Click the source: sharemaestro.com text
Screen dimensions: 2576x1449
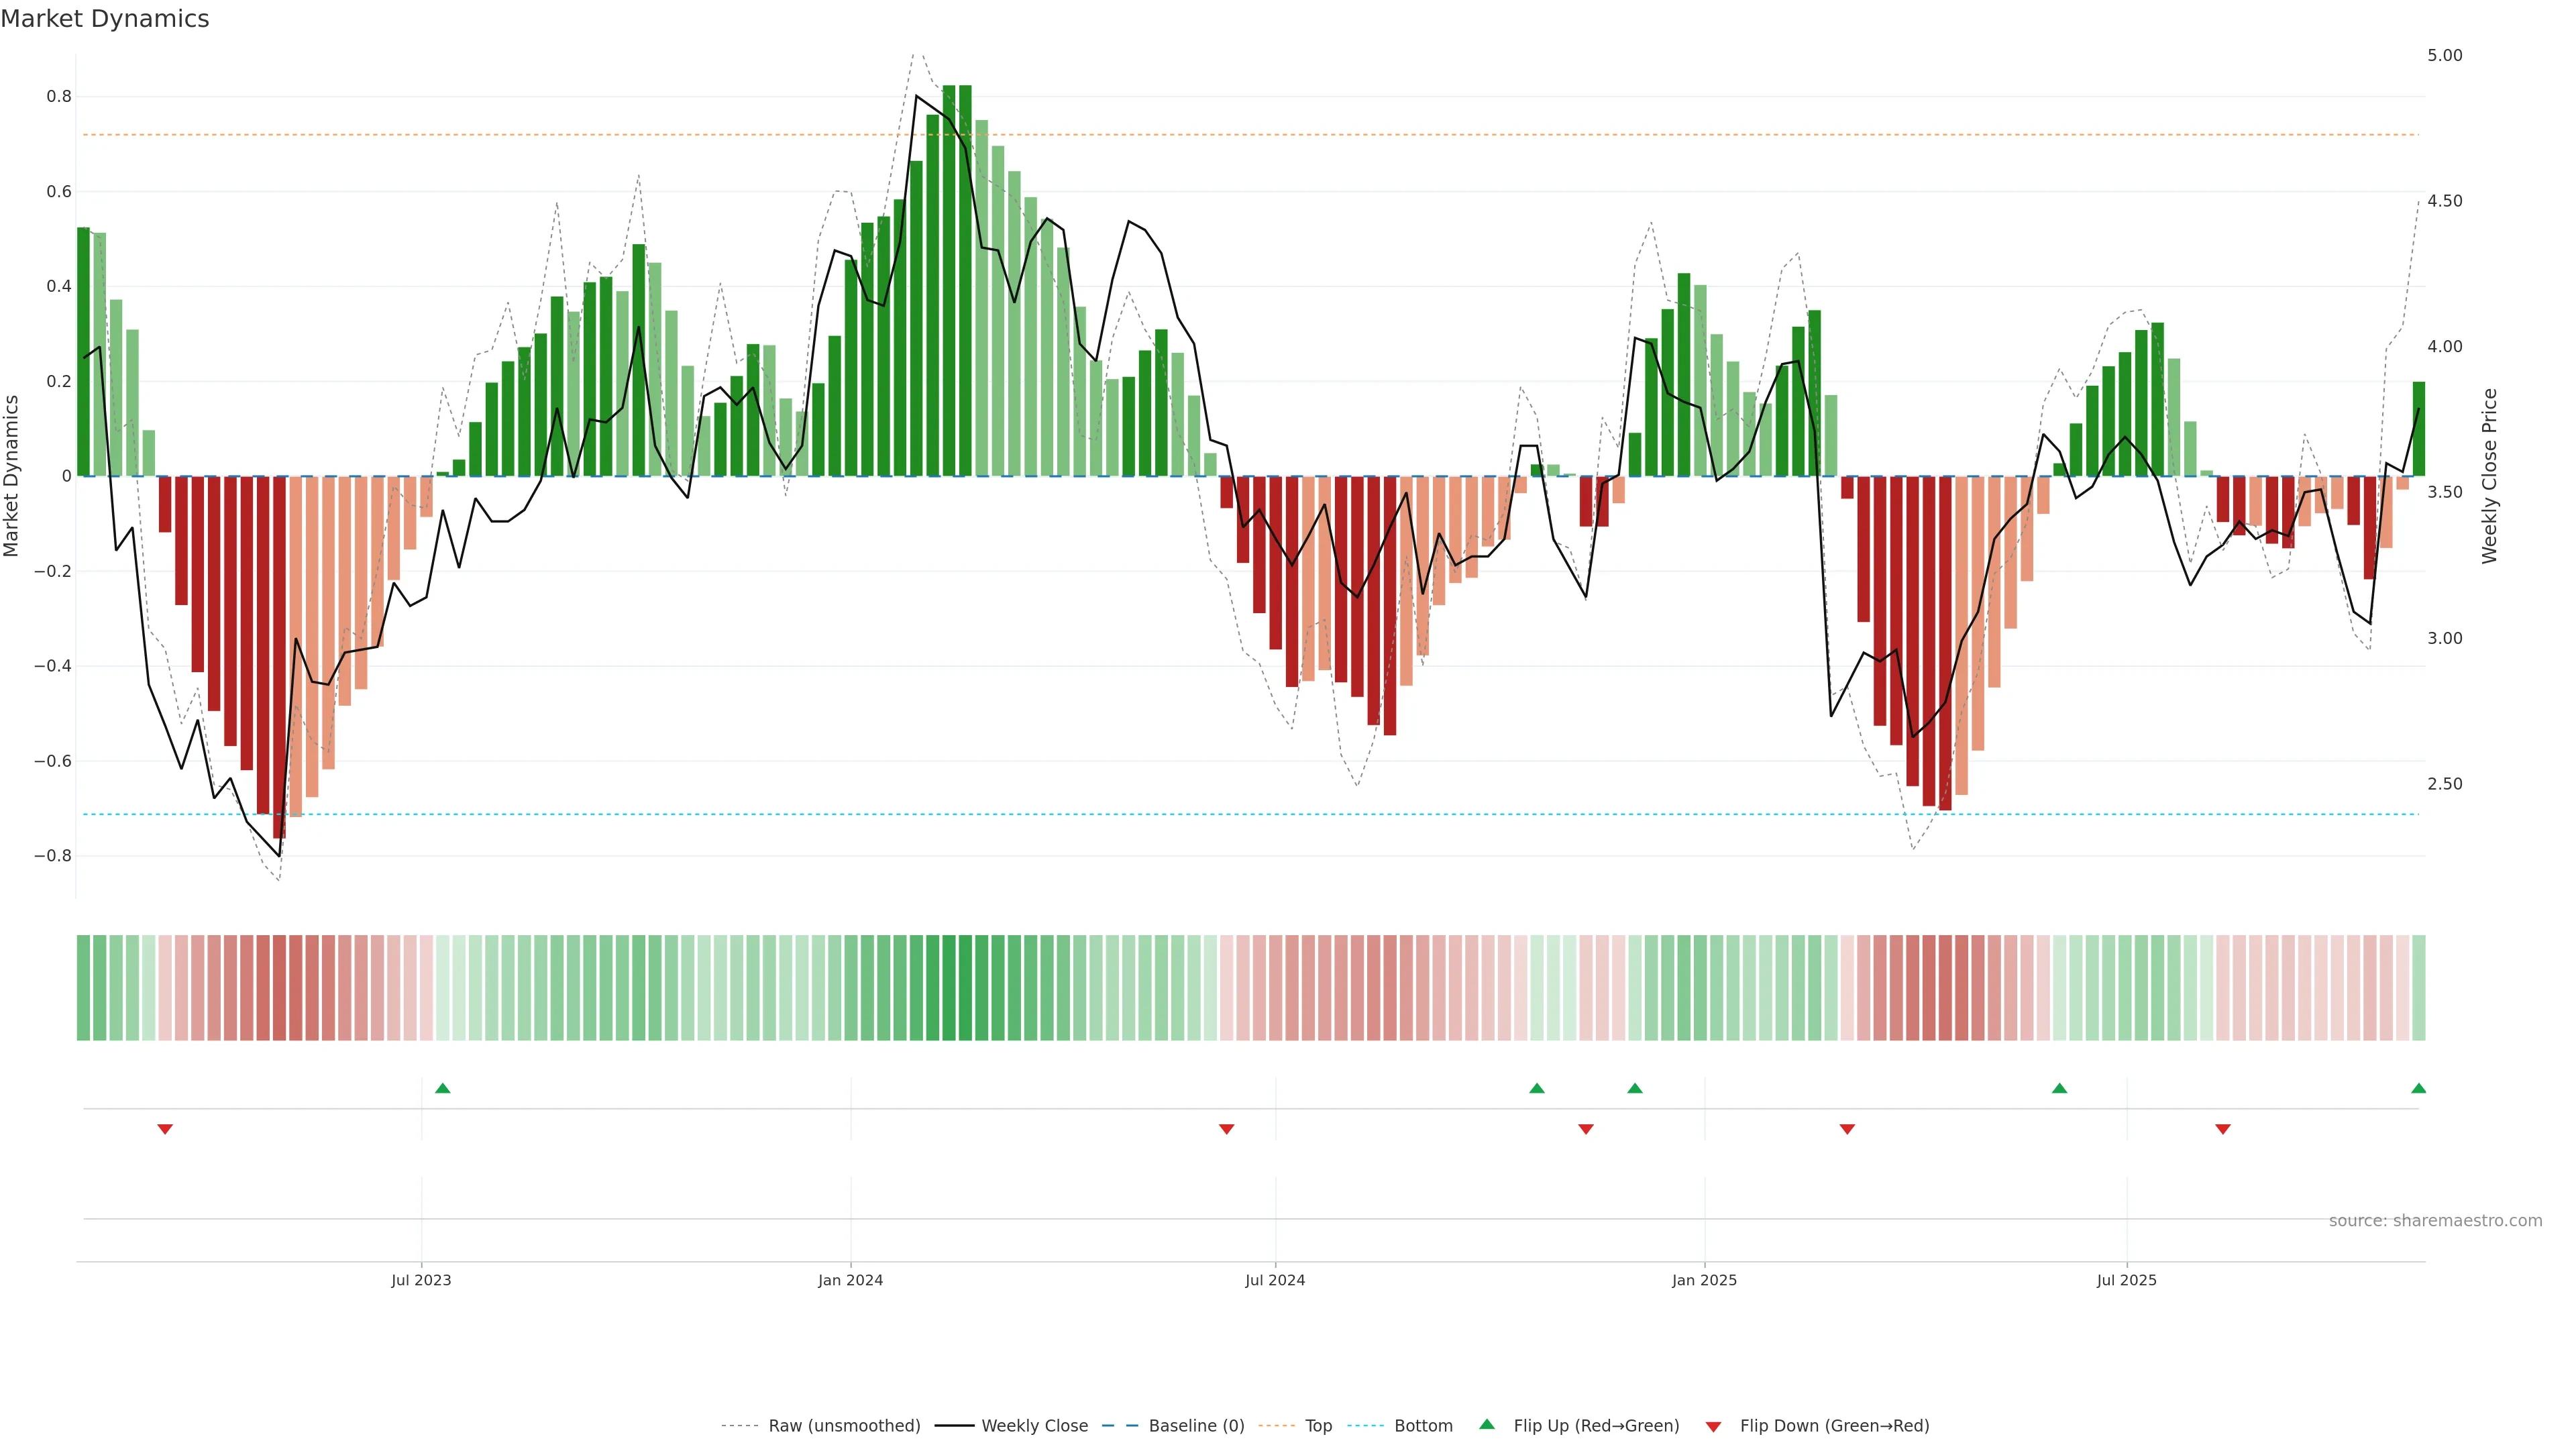point(2435,1220)
